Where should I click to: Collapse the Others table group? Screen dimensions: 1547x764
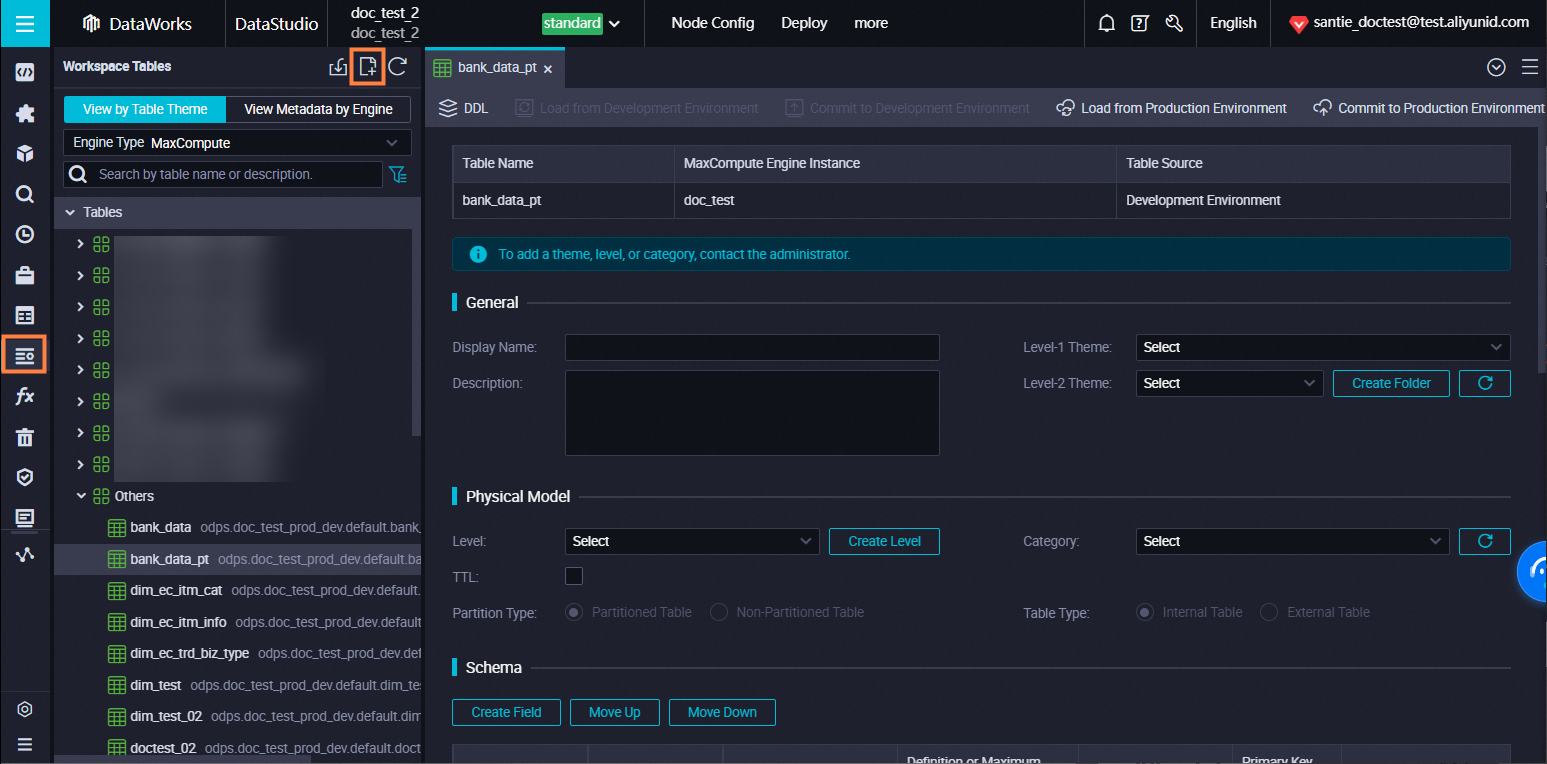click(82, 496)
